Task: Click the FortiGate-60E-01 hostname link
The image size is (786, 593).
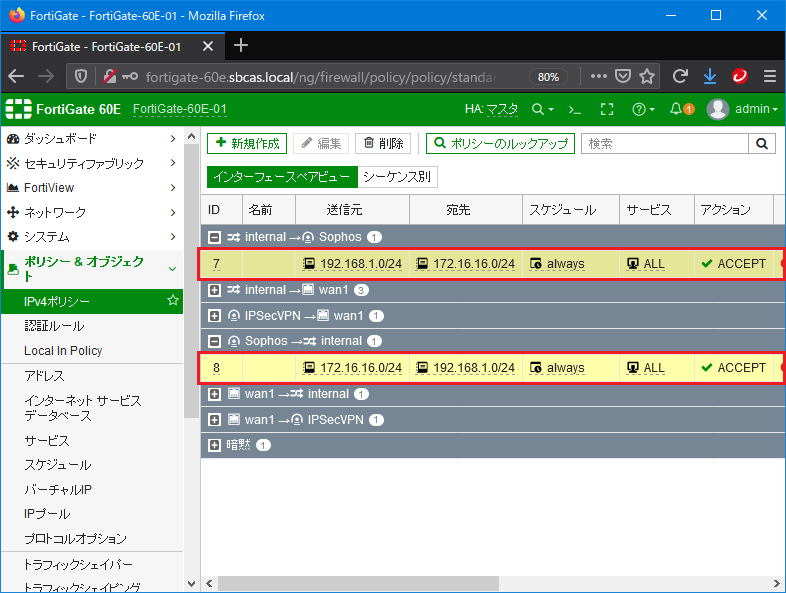Action: click(x=179, y=109)
